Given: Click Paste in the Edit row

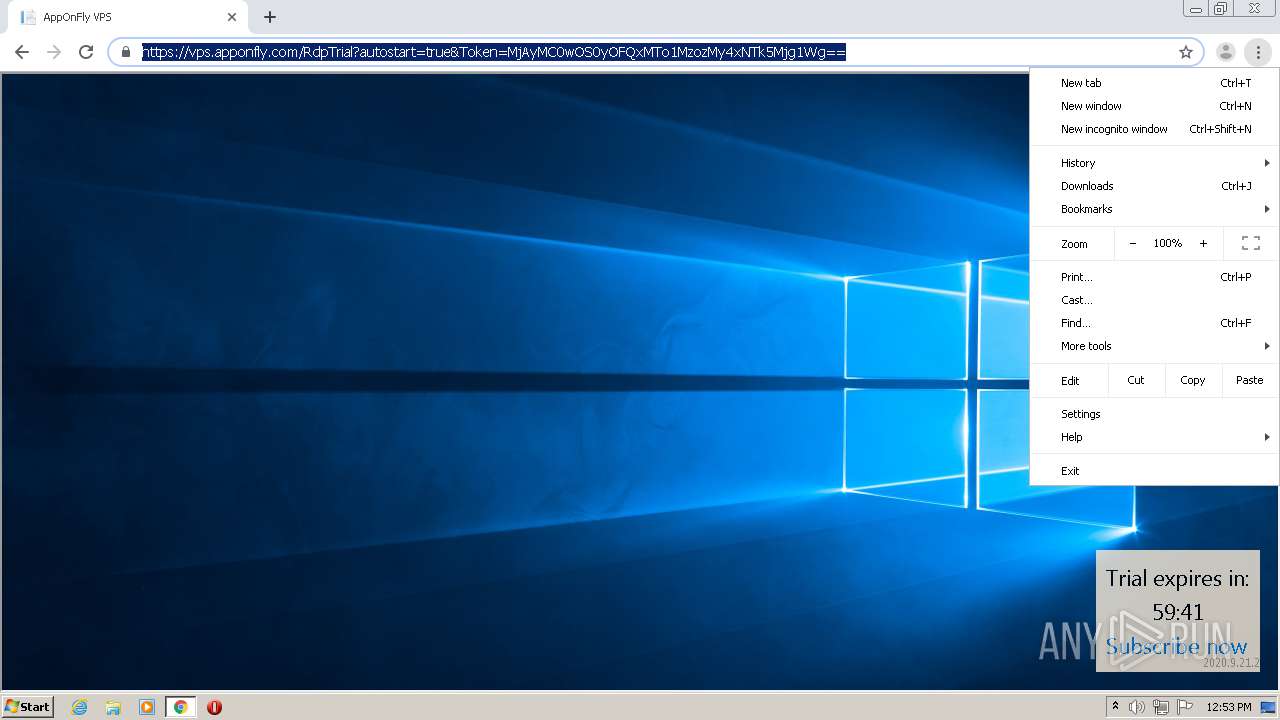Looking at the screenshot, I should (x=1249, y=380).
